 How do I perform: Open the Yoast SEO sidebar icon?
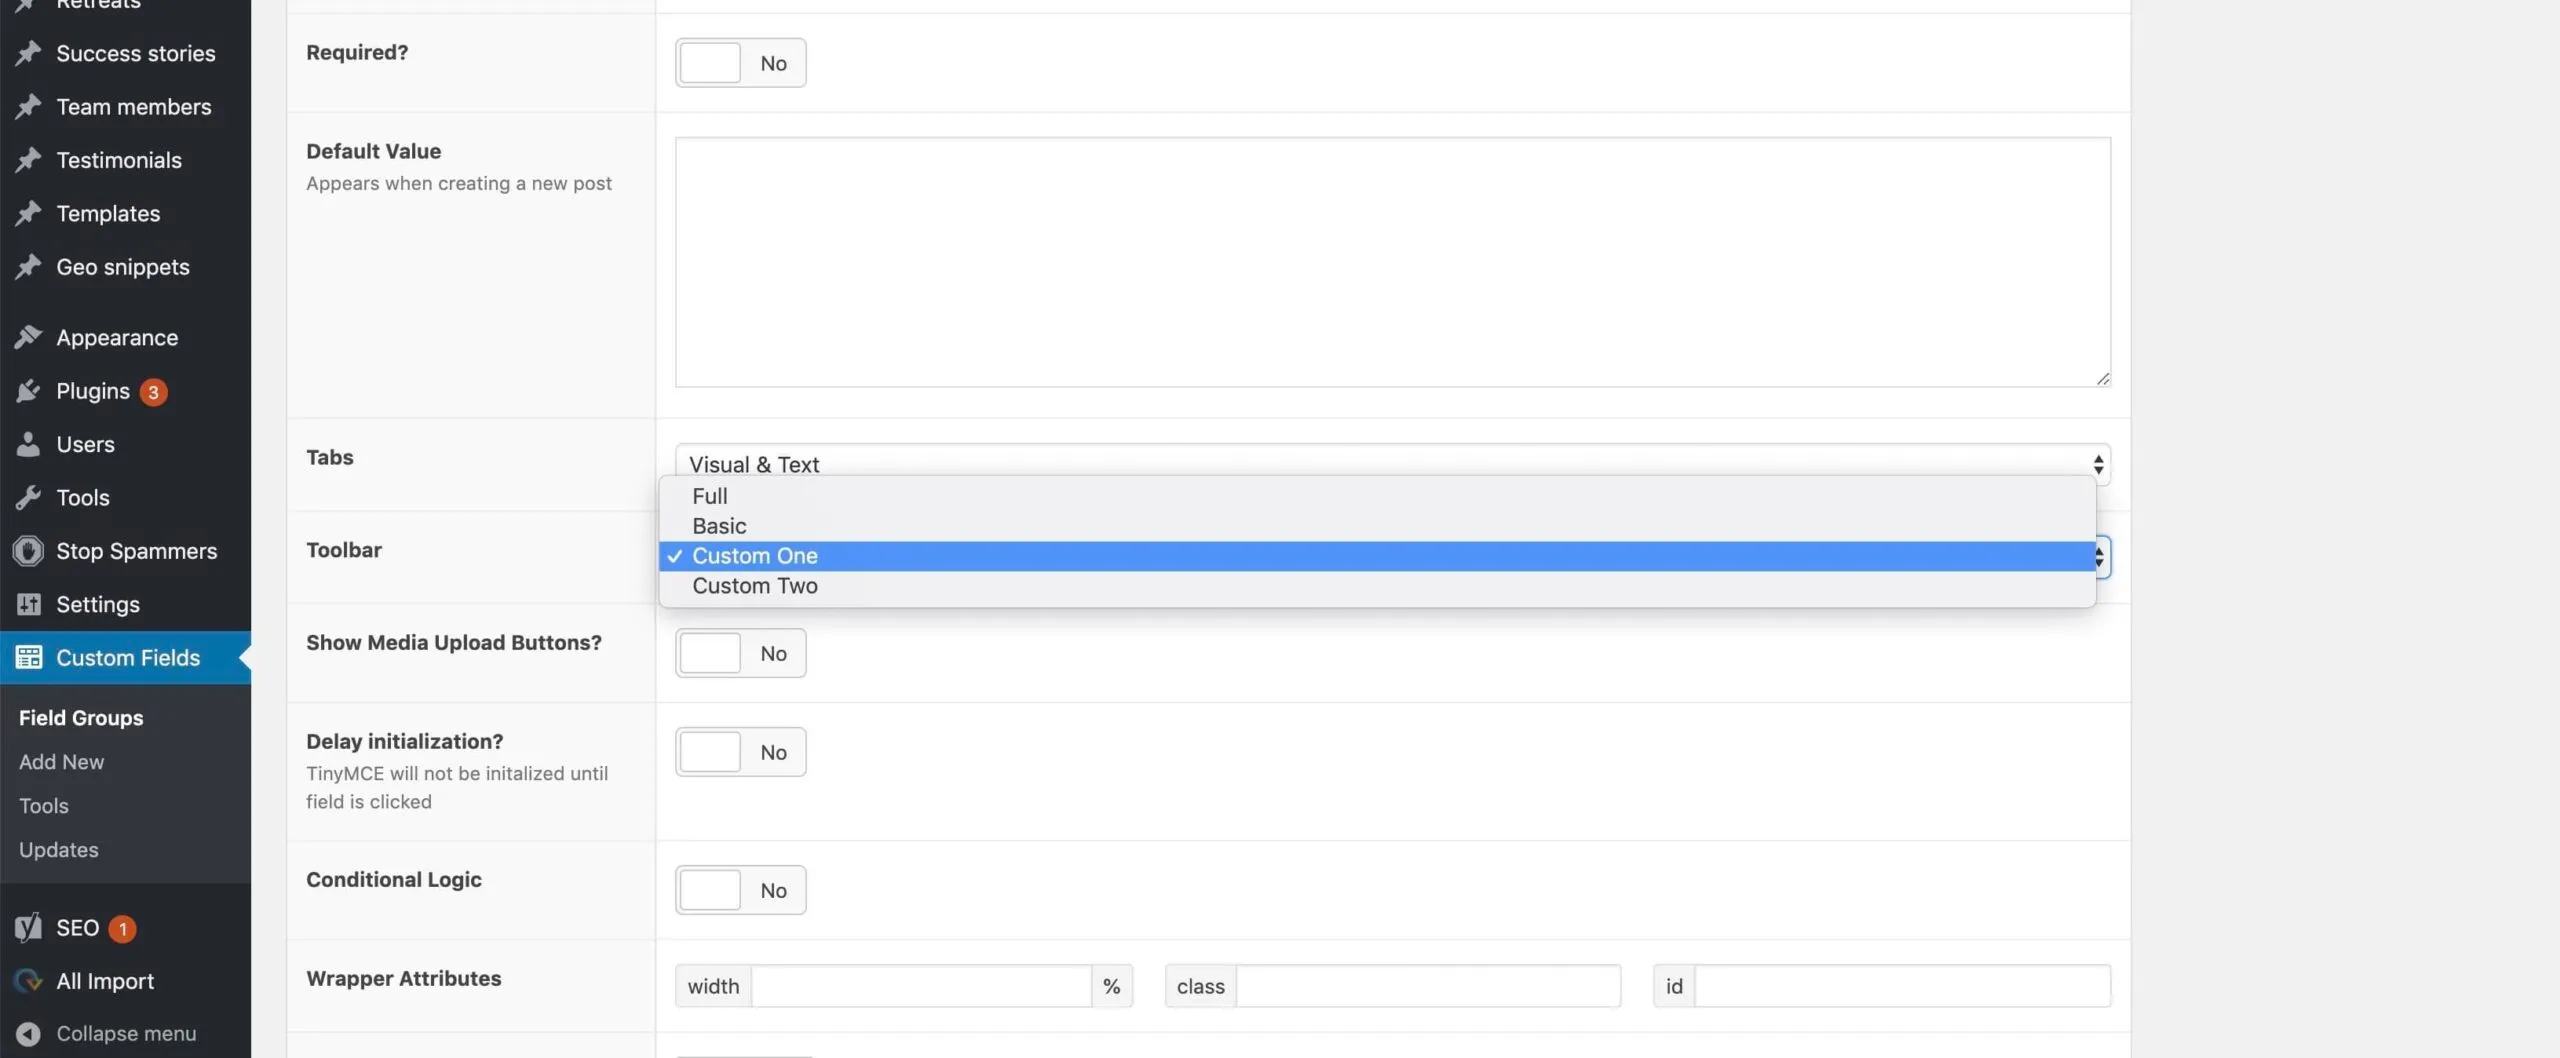coord(28,927)
